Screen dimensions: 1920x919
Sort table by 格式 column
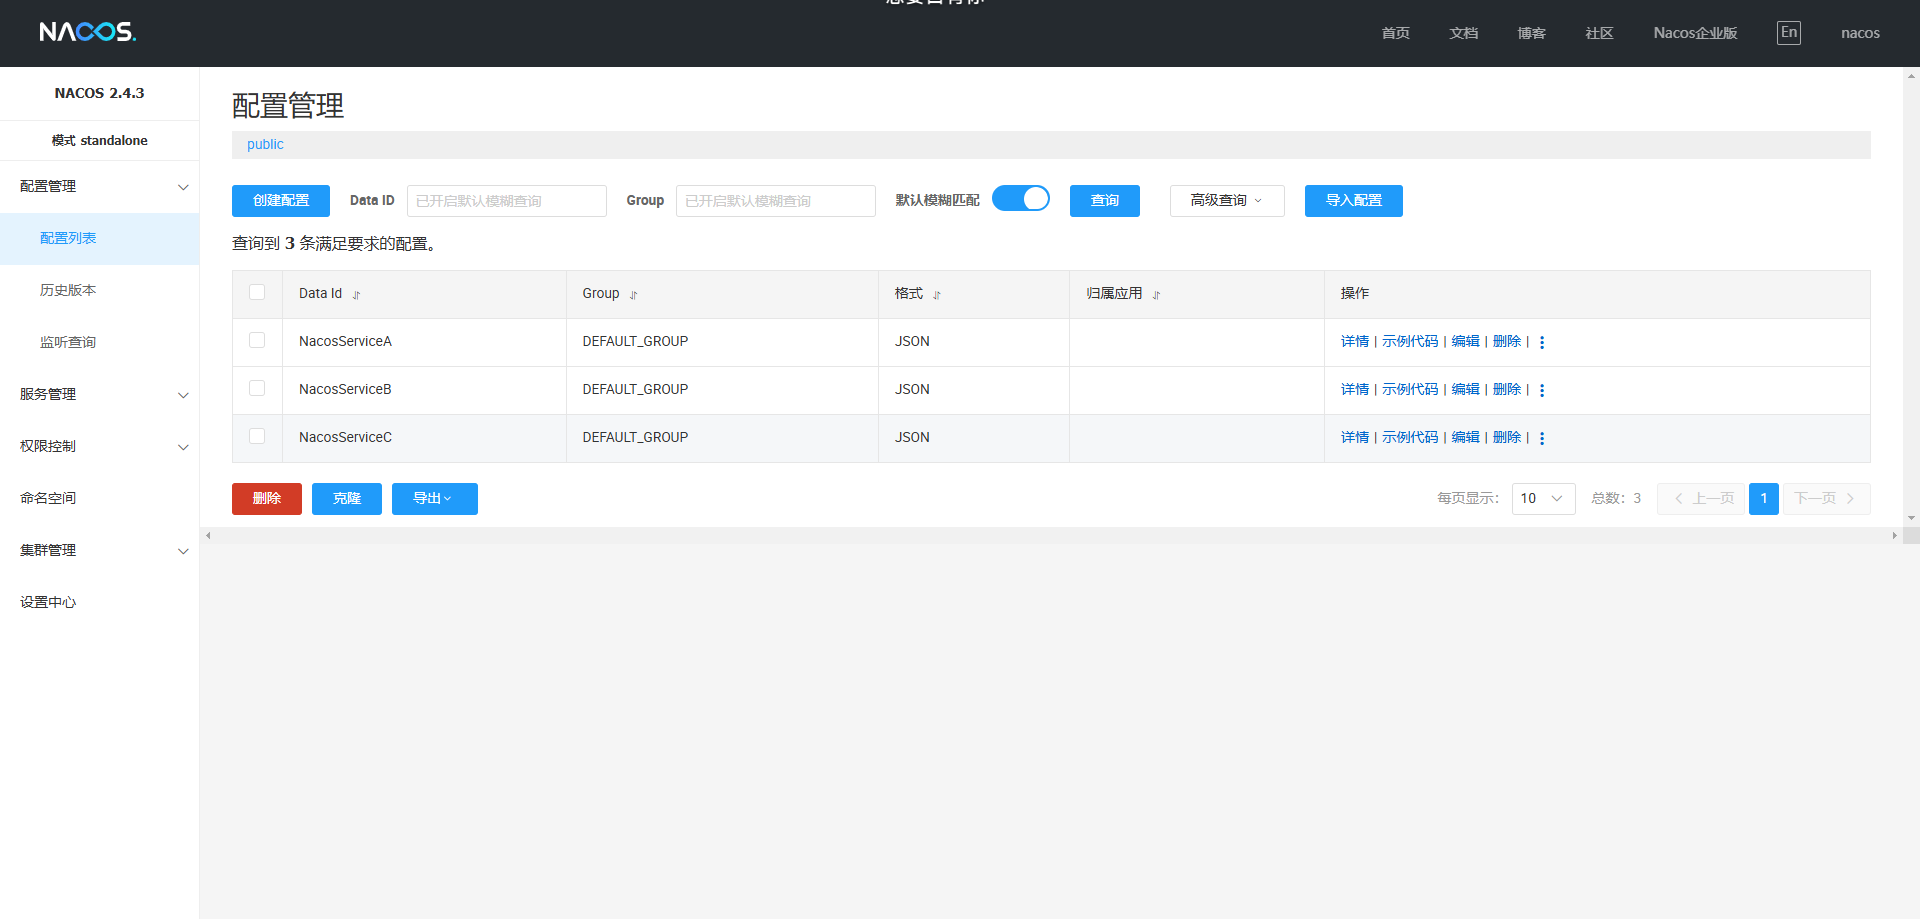pyautogui.click(x=937, y=295)
